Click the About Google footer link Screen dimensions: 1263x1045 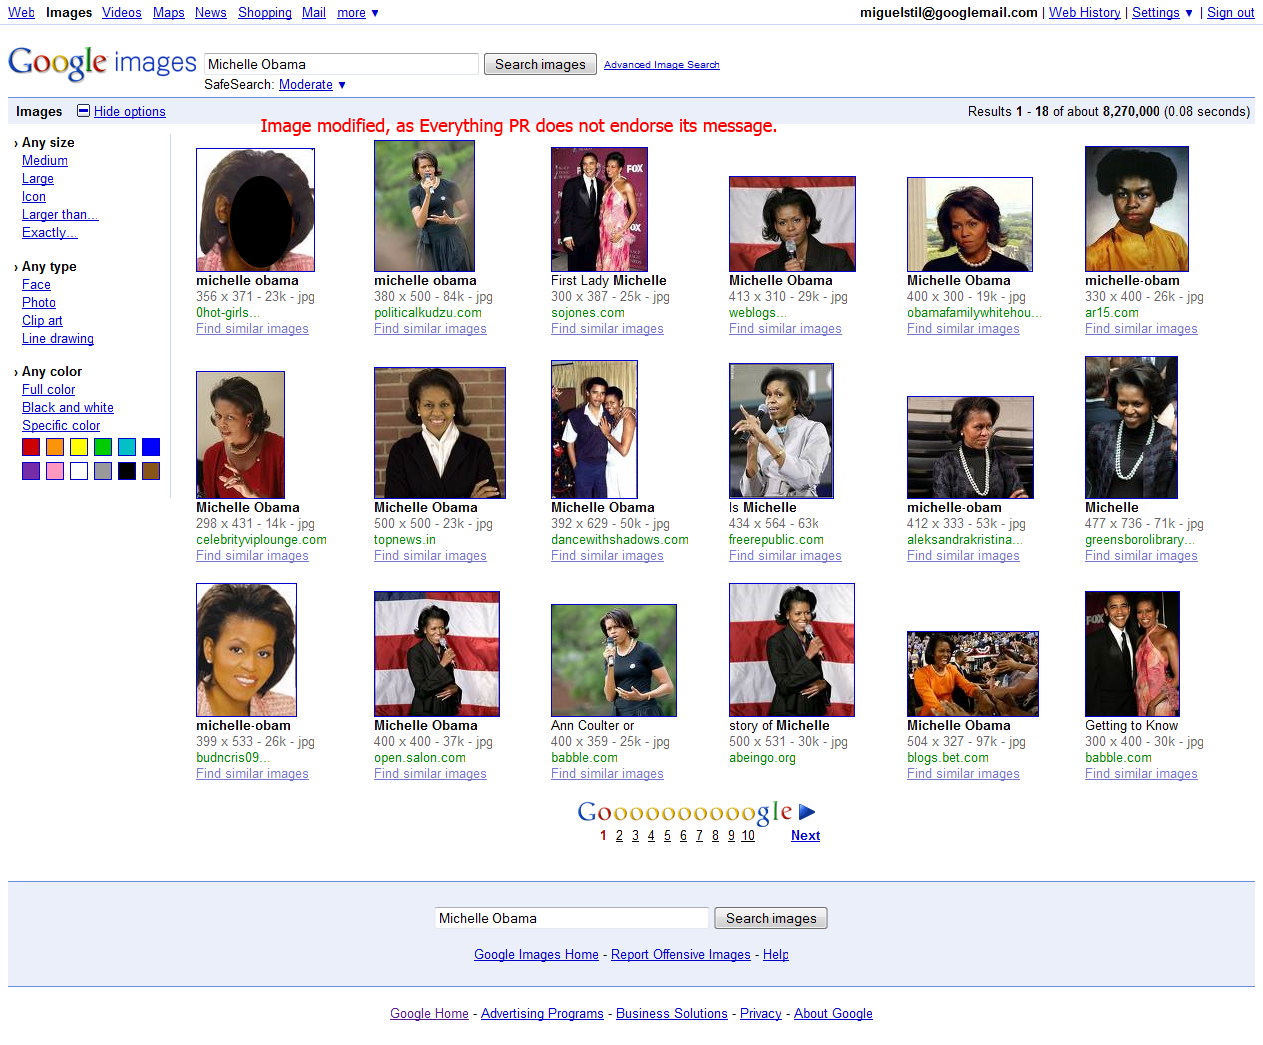833,1014
